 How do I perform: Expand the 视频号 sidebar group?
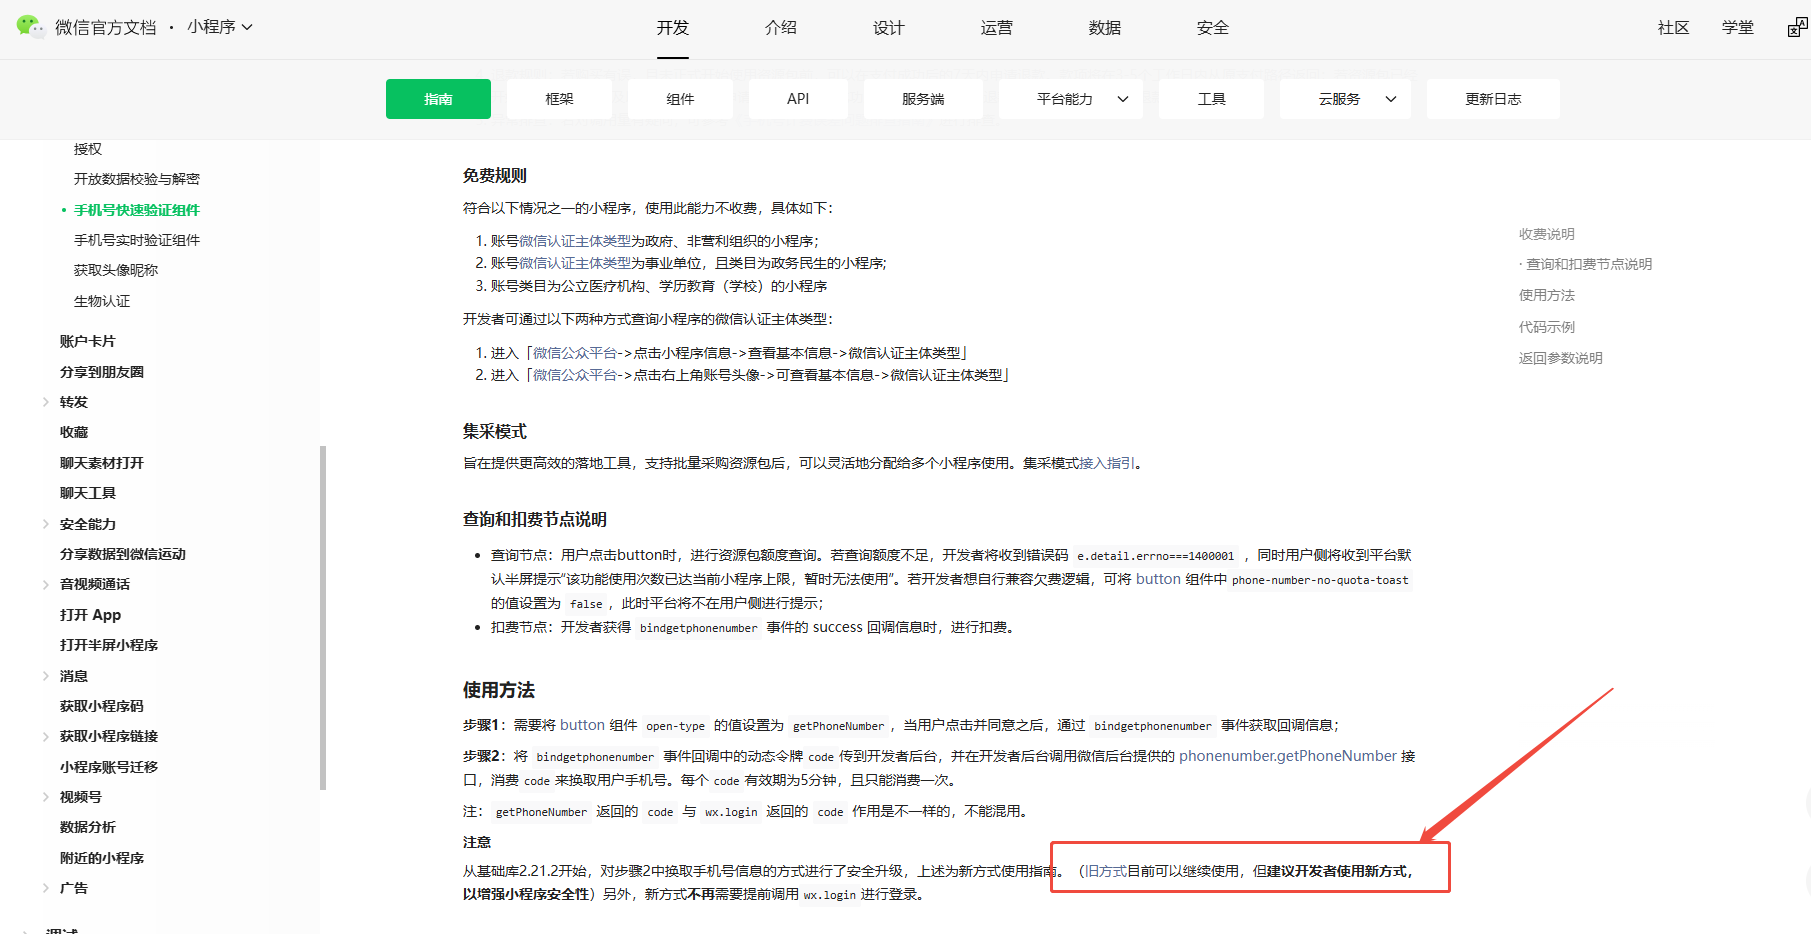pos(81,797)
